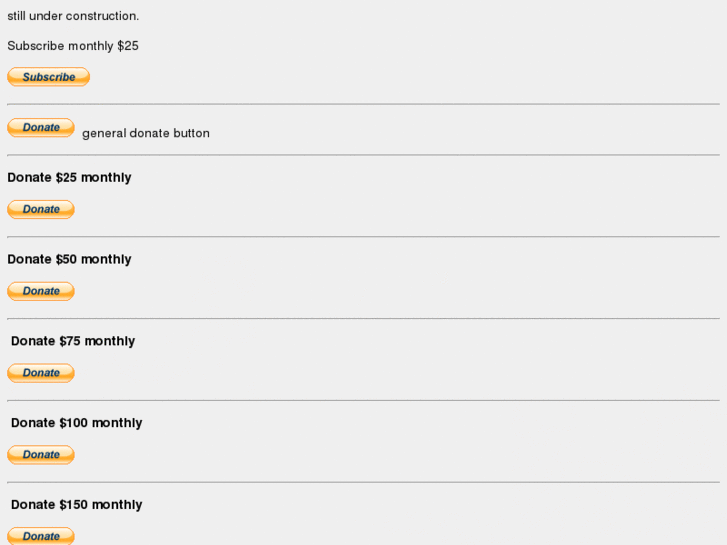Select the 'Donate $50 monthly' heading

coord(69,259)
